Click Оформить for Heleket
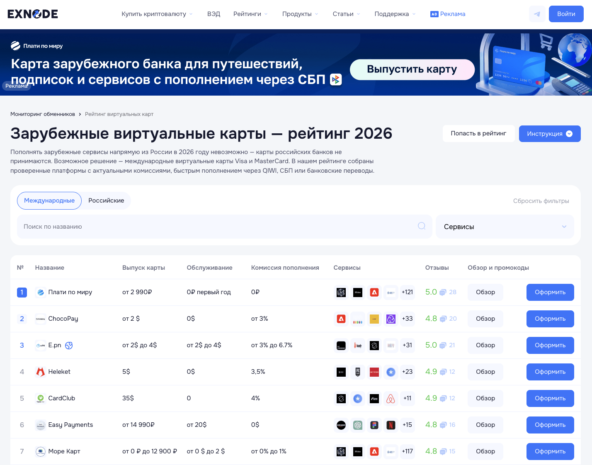 click(550, 372)
